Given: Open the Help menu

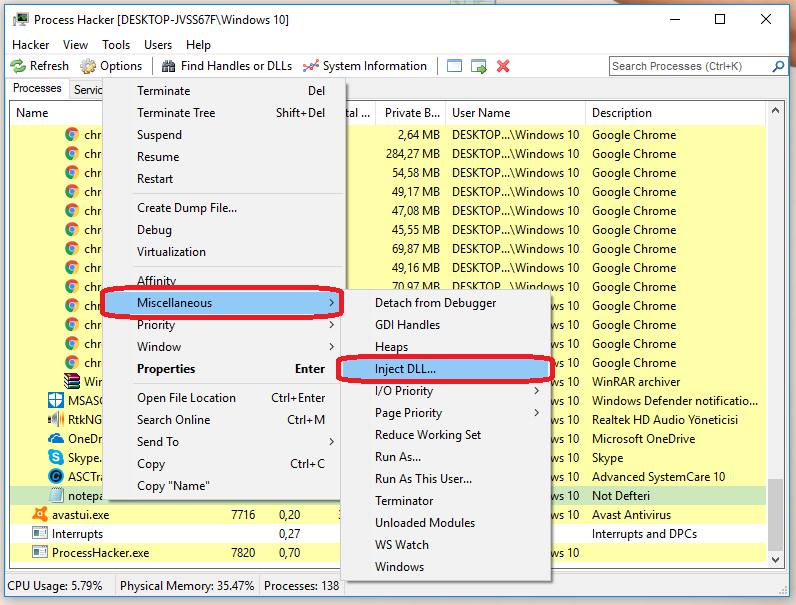Looking at the screenshot, I should (198, 45).
